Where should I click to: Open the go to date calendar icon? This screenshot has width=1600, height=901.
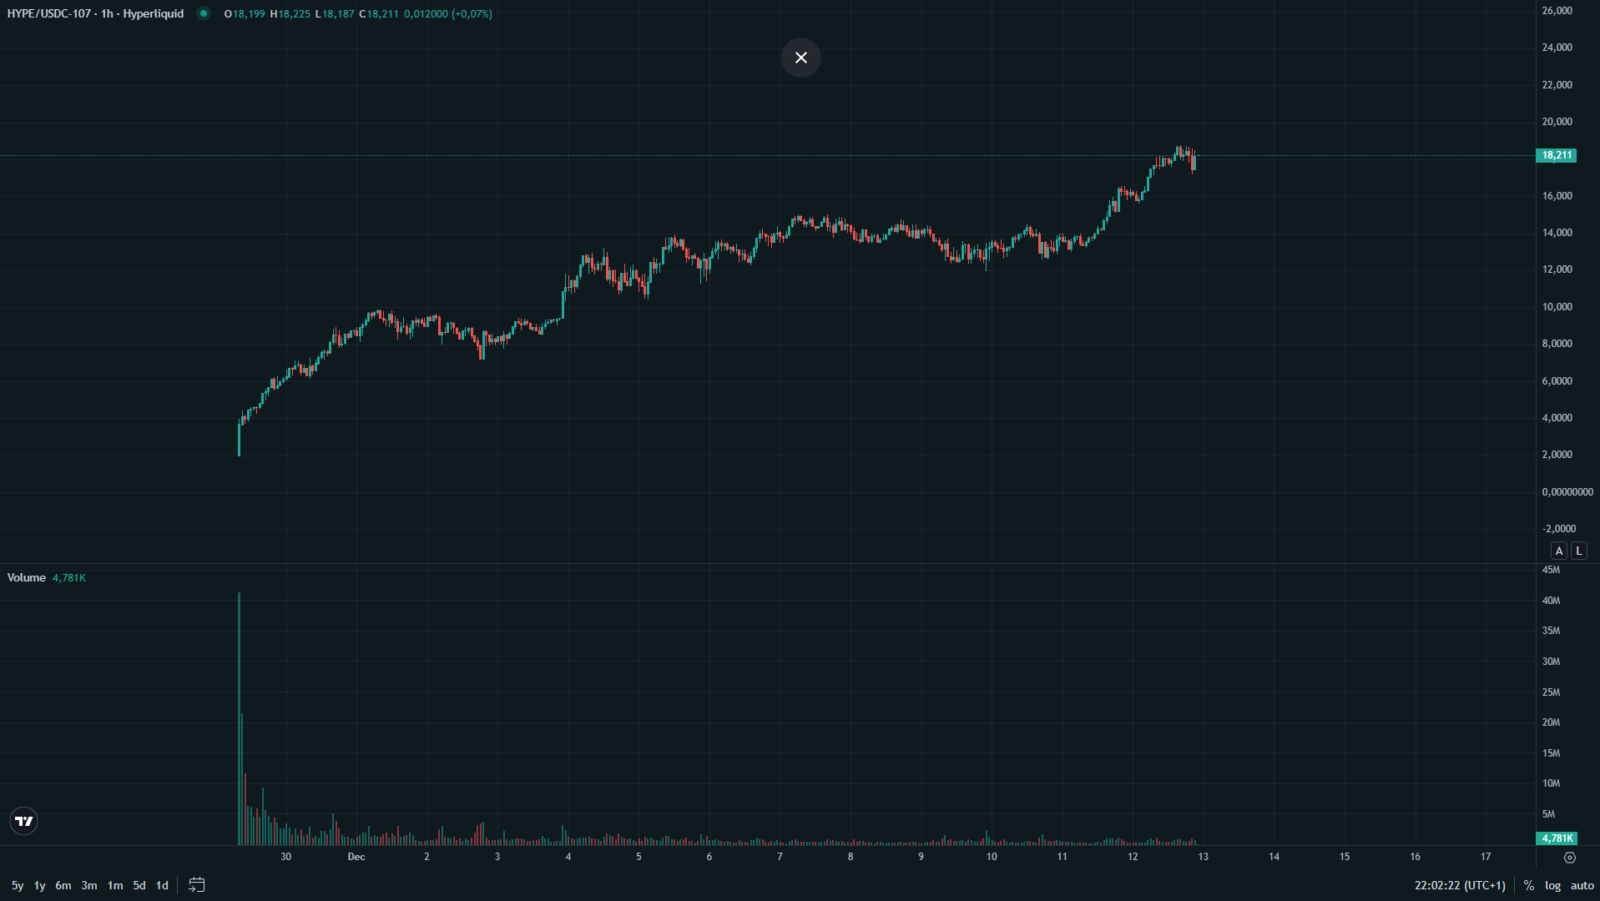[x=197, y=885]
